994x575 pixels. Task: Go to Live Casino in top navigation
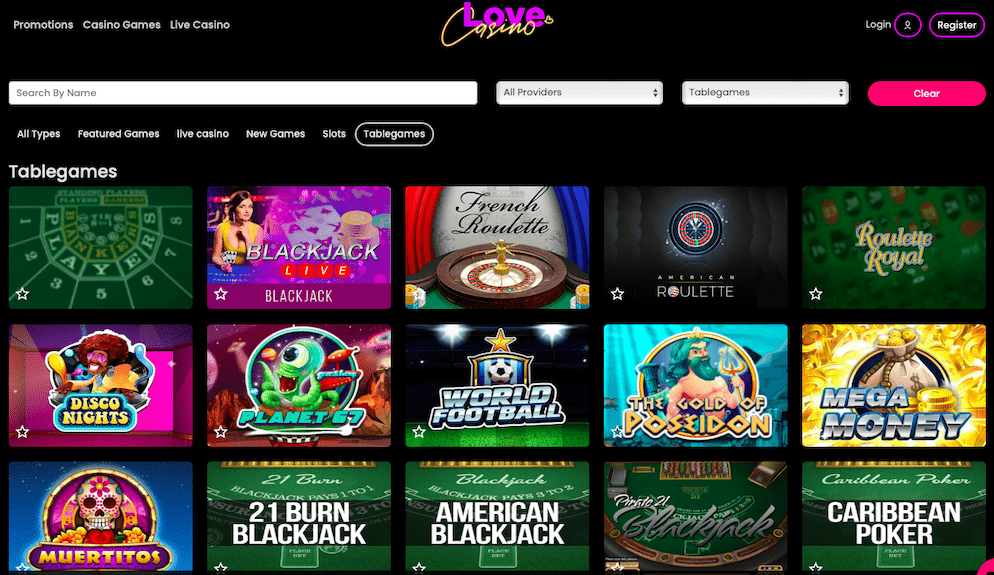[x=200, y=25]
